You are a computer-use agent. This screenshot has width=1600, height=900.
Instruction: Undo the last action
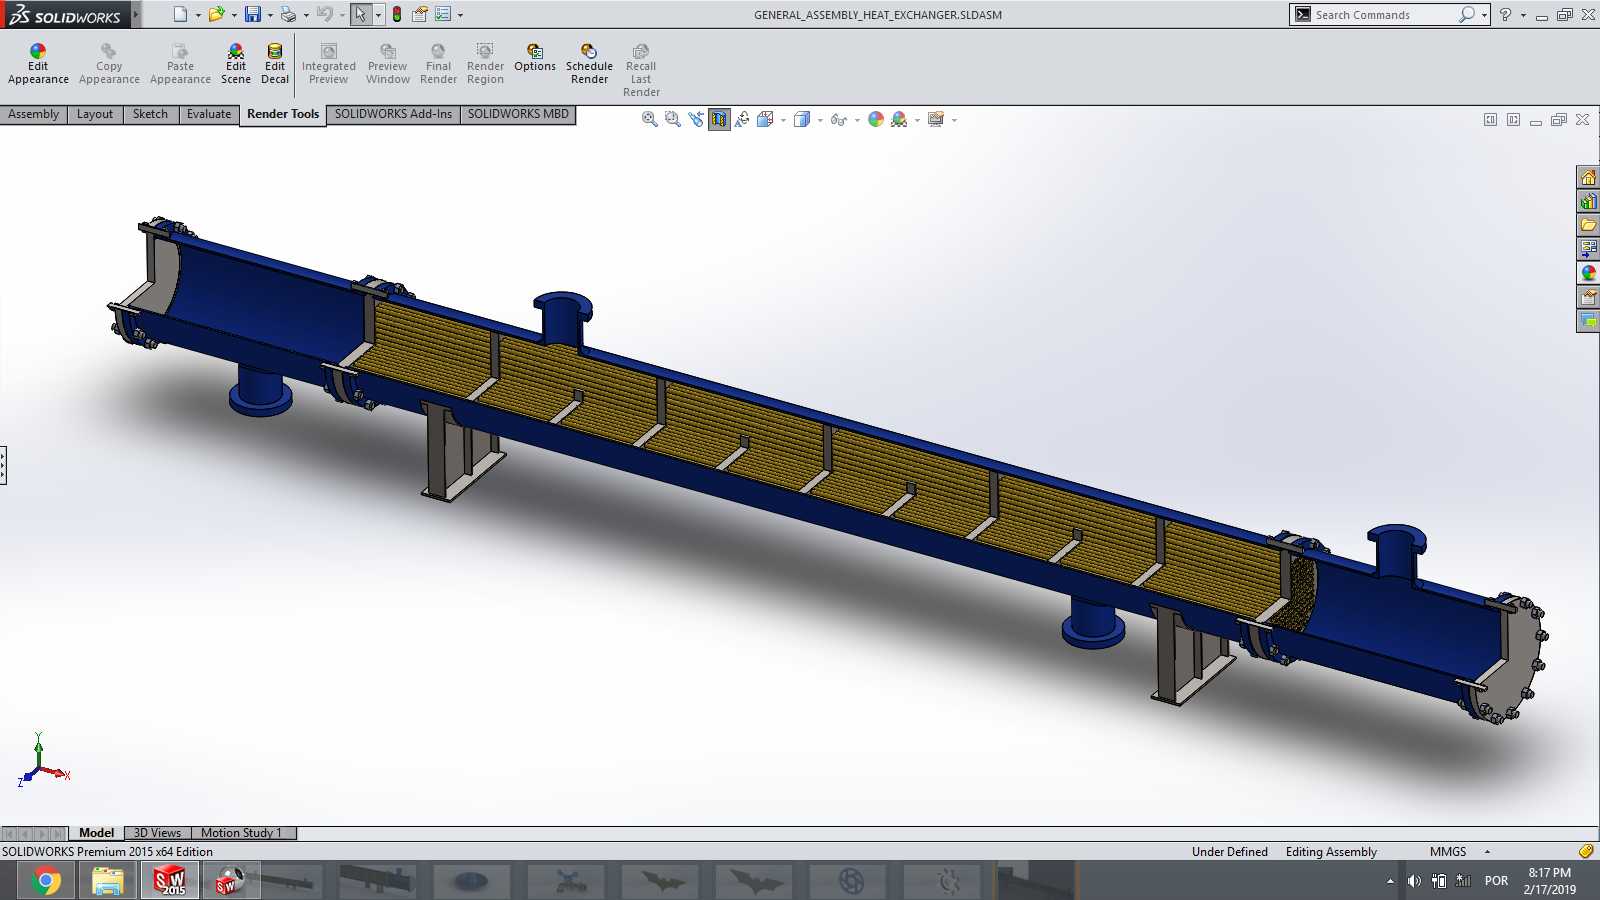click(x=324, y=14)
